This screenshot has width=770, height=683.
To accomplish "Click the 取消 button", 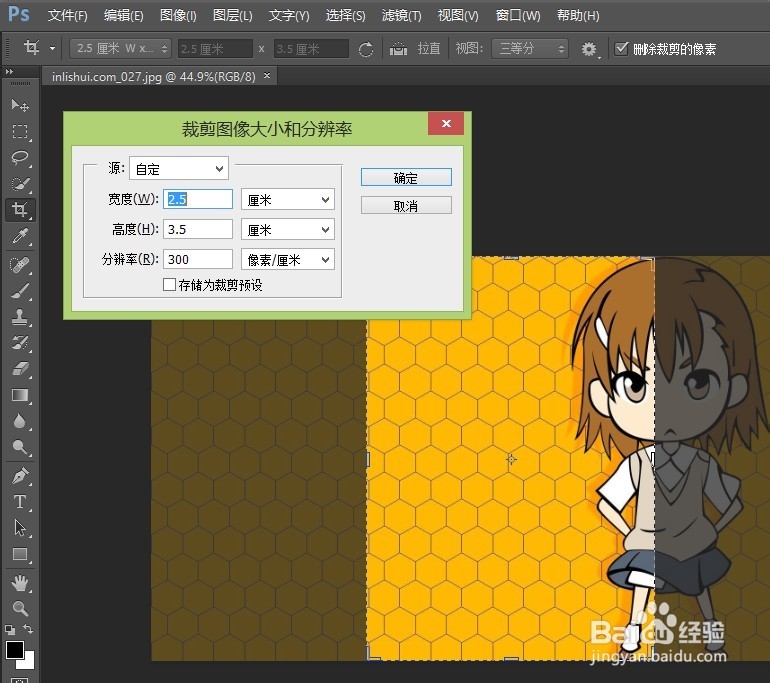I will (x=406, y=205).
